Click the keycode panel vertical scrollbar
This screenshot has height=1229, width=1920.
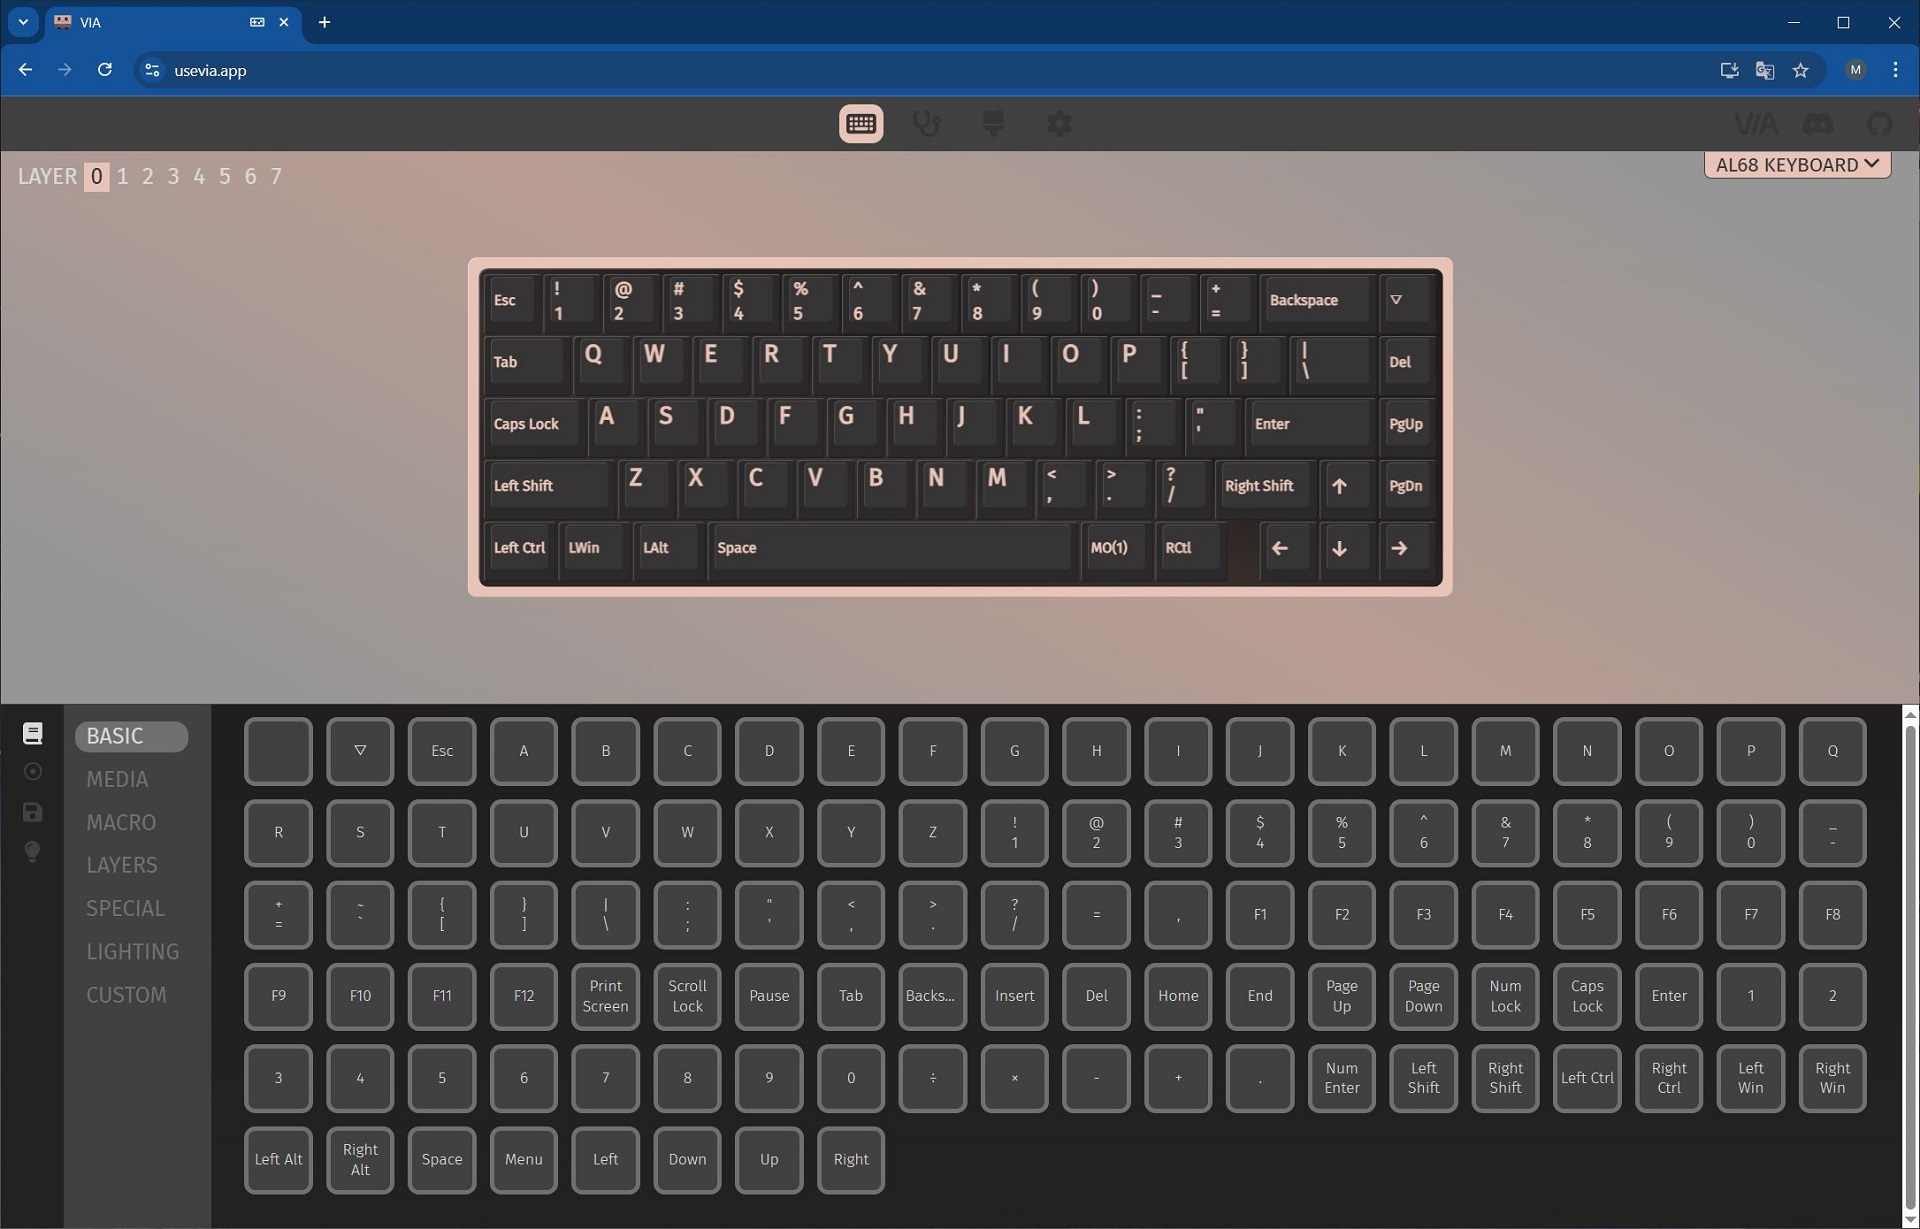[1910, 966]
